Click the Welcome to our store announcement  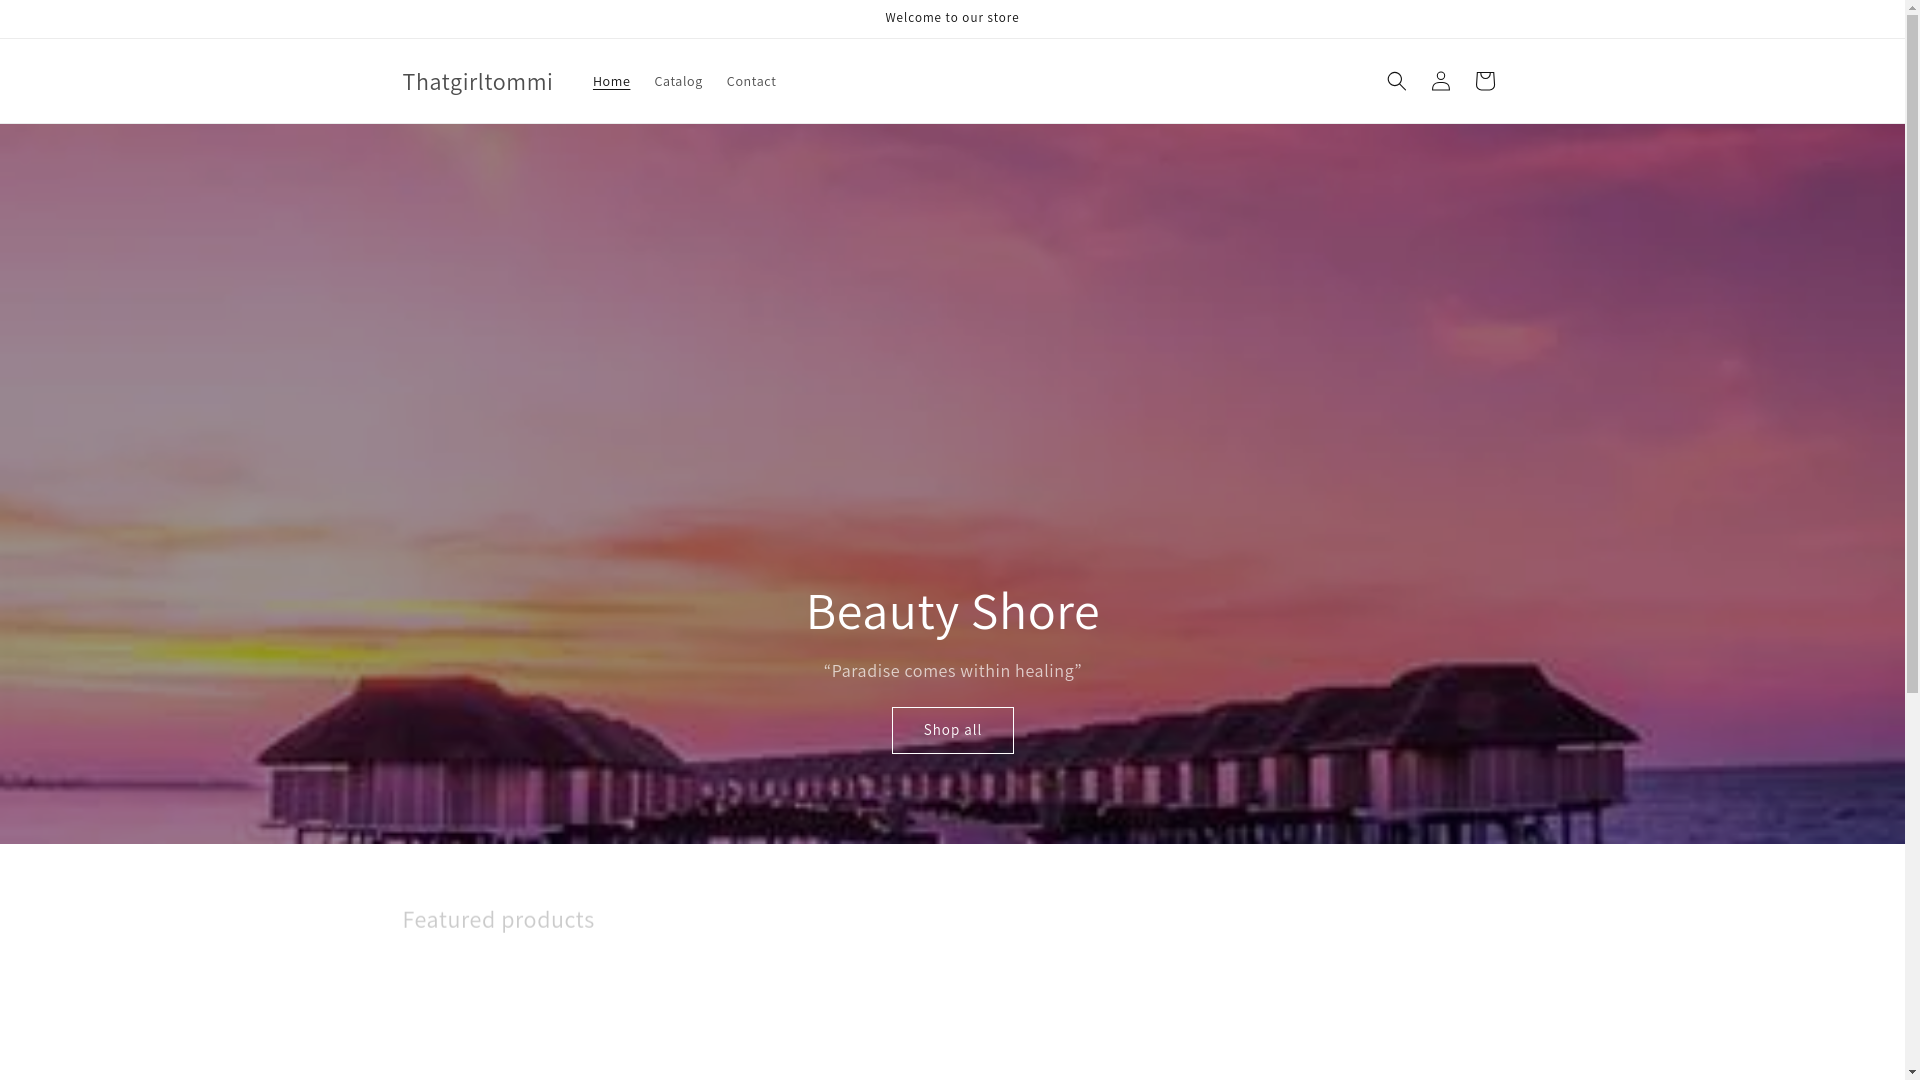952,18
